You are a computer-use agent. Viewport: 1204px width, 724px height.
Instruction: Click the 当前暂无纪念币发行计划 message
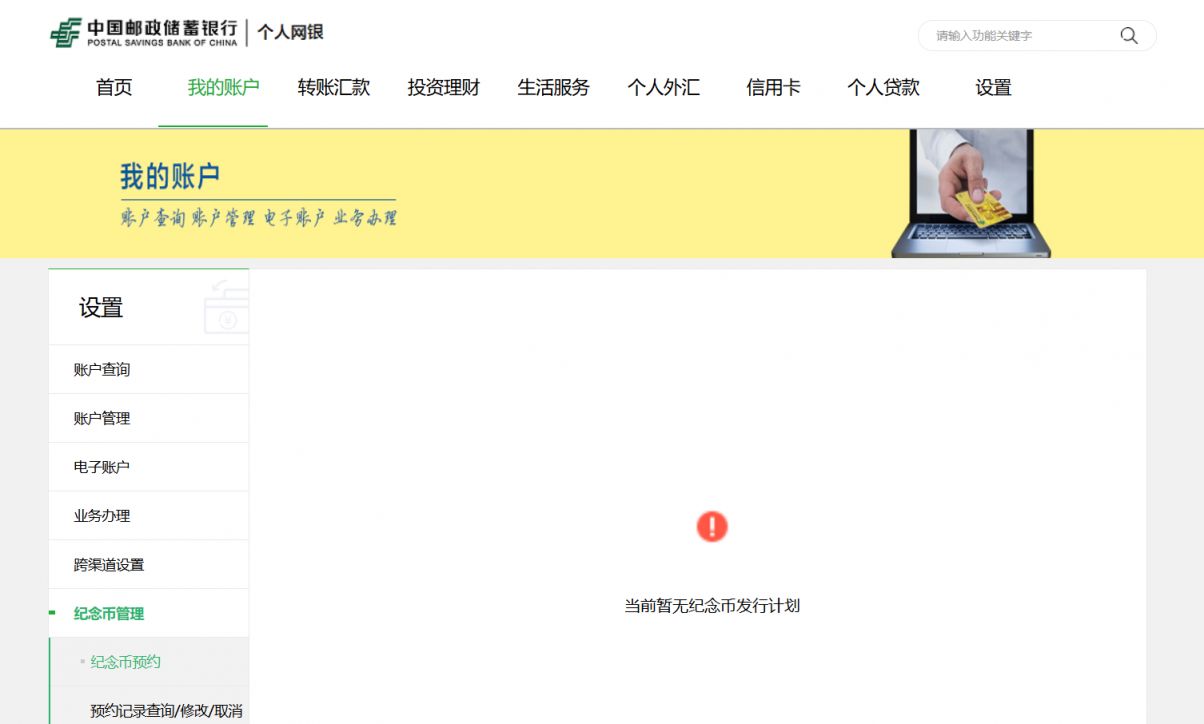(x=712, y=606)
